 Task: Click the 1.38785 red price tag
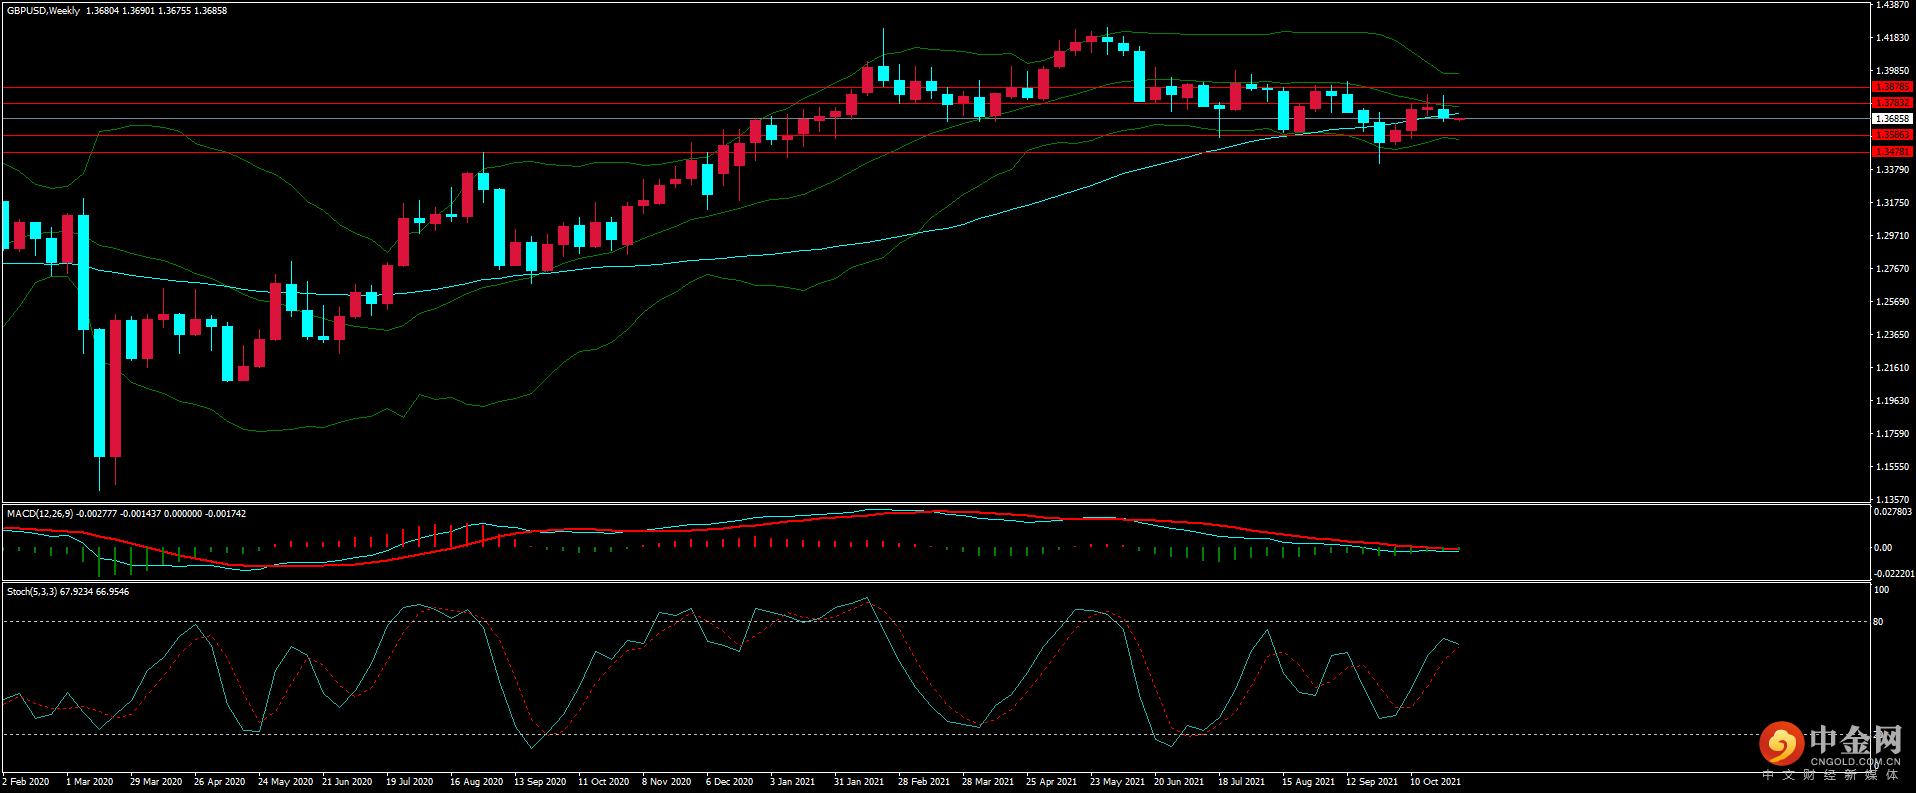[1892, 87]
